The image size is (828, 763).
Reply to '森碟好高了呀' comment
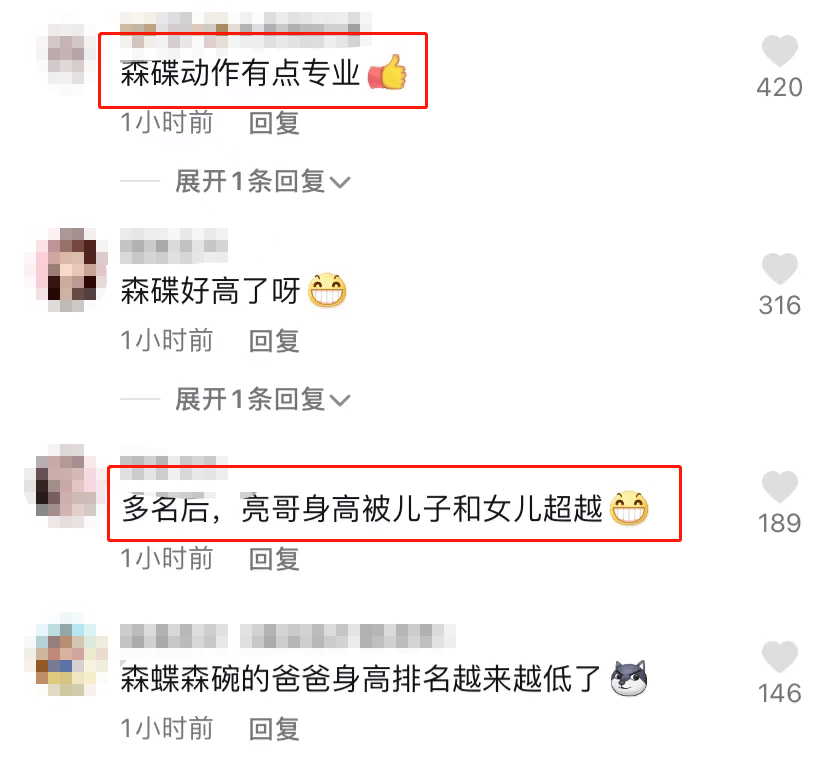pyautogui.click(x=274, y=341)
